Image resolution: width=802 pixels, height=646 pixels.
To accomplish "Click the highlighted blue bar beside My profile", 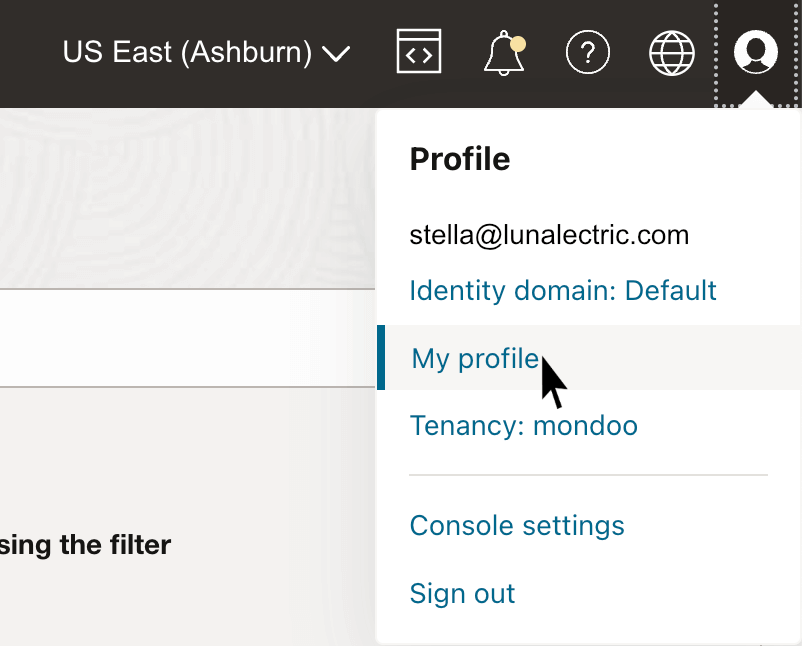I will click(383, 357).
